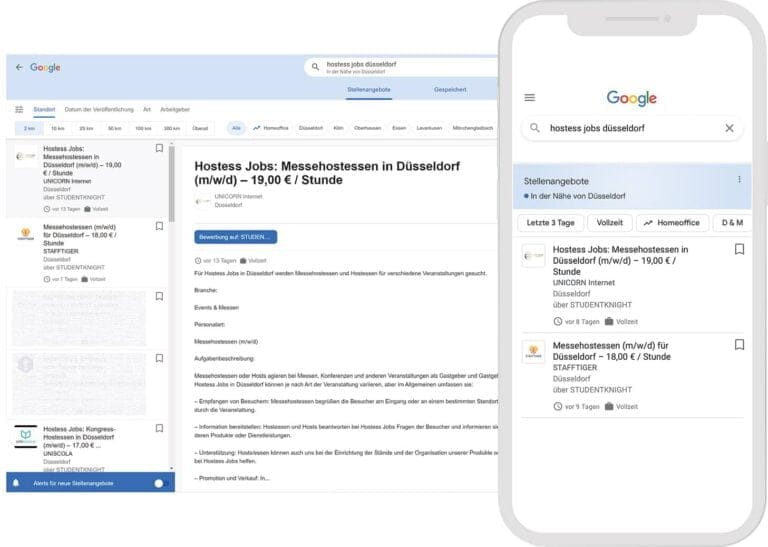
Task: Select the Leverkusen city chip
Action: pos(429,128)
